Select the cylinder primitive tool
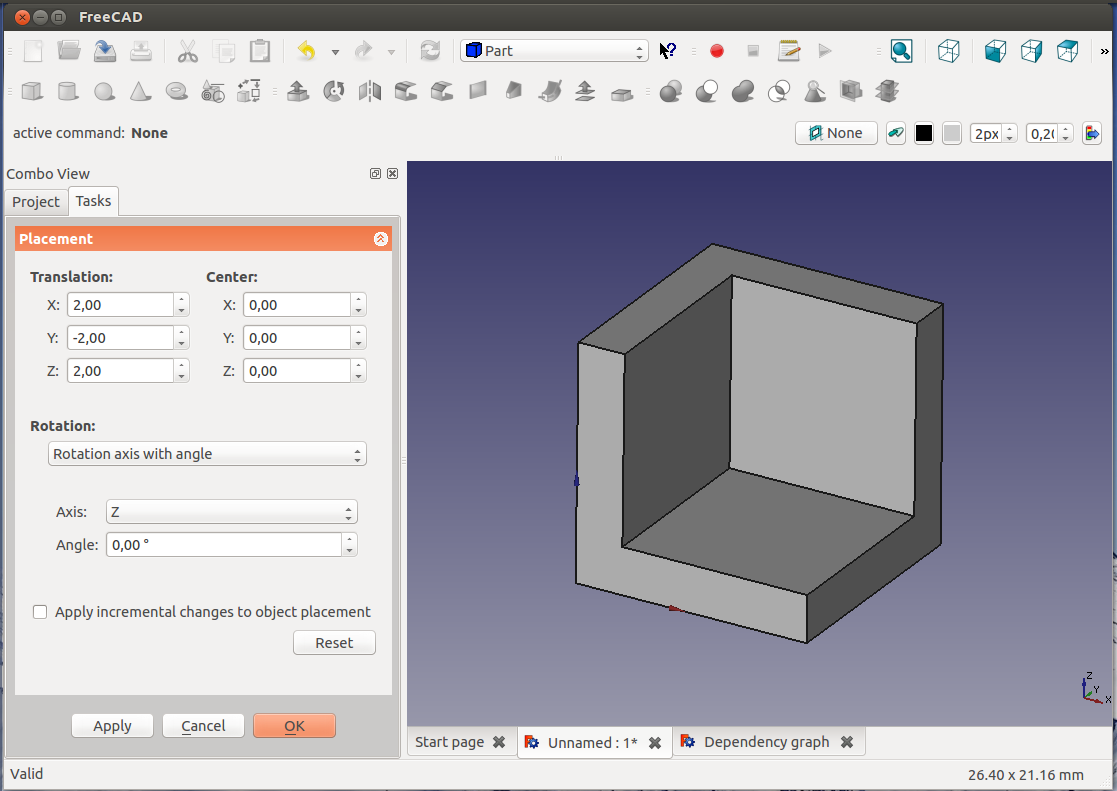 click(68, 92)
